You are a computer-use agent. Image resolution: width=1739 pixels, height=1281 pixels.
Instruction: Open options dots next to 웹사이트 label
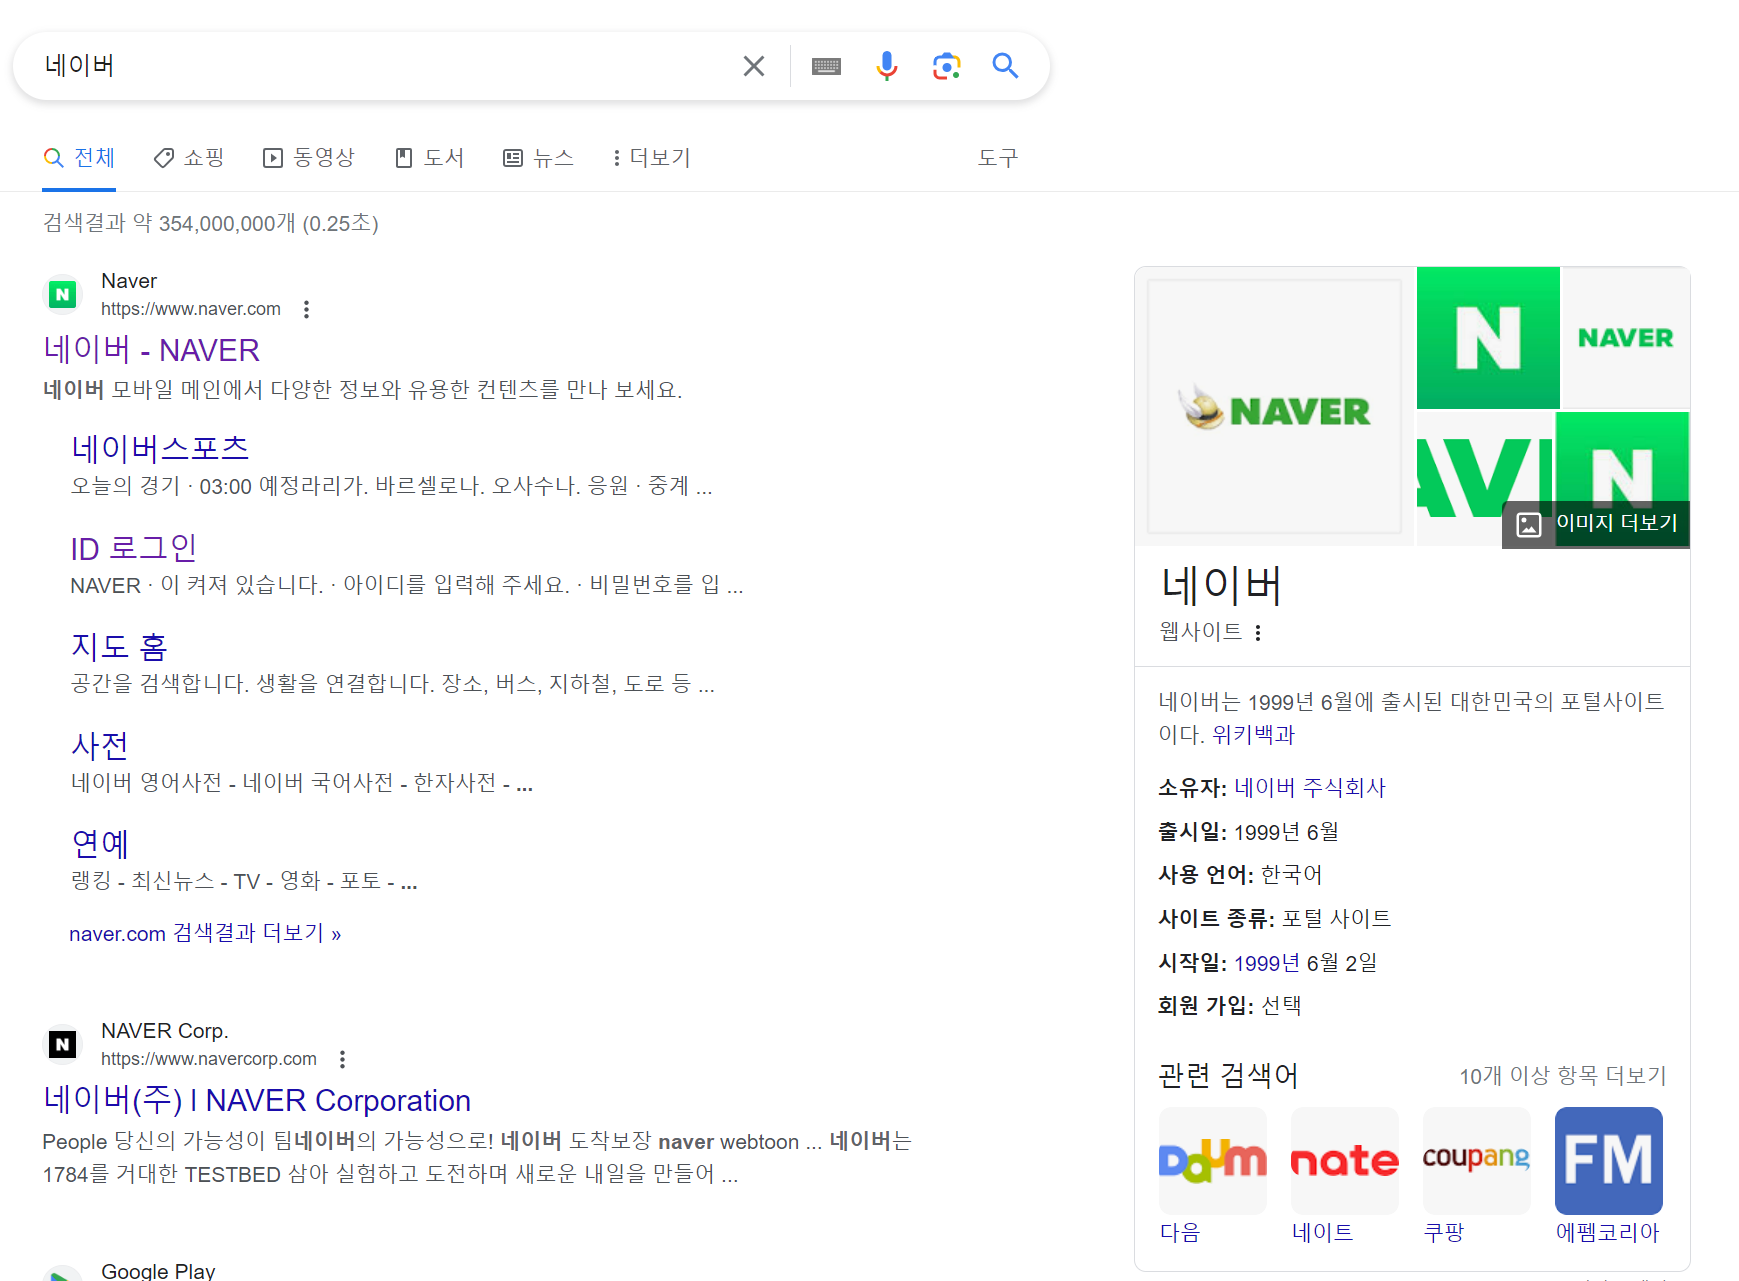pos(1258,633)
